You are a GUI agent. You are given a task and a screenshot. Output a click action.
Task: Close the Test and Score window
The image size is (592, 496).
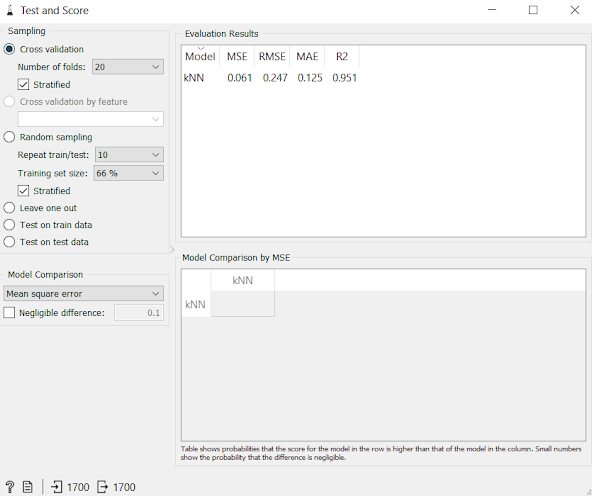575,10
